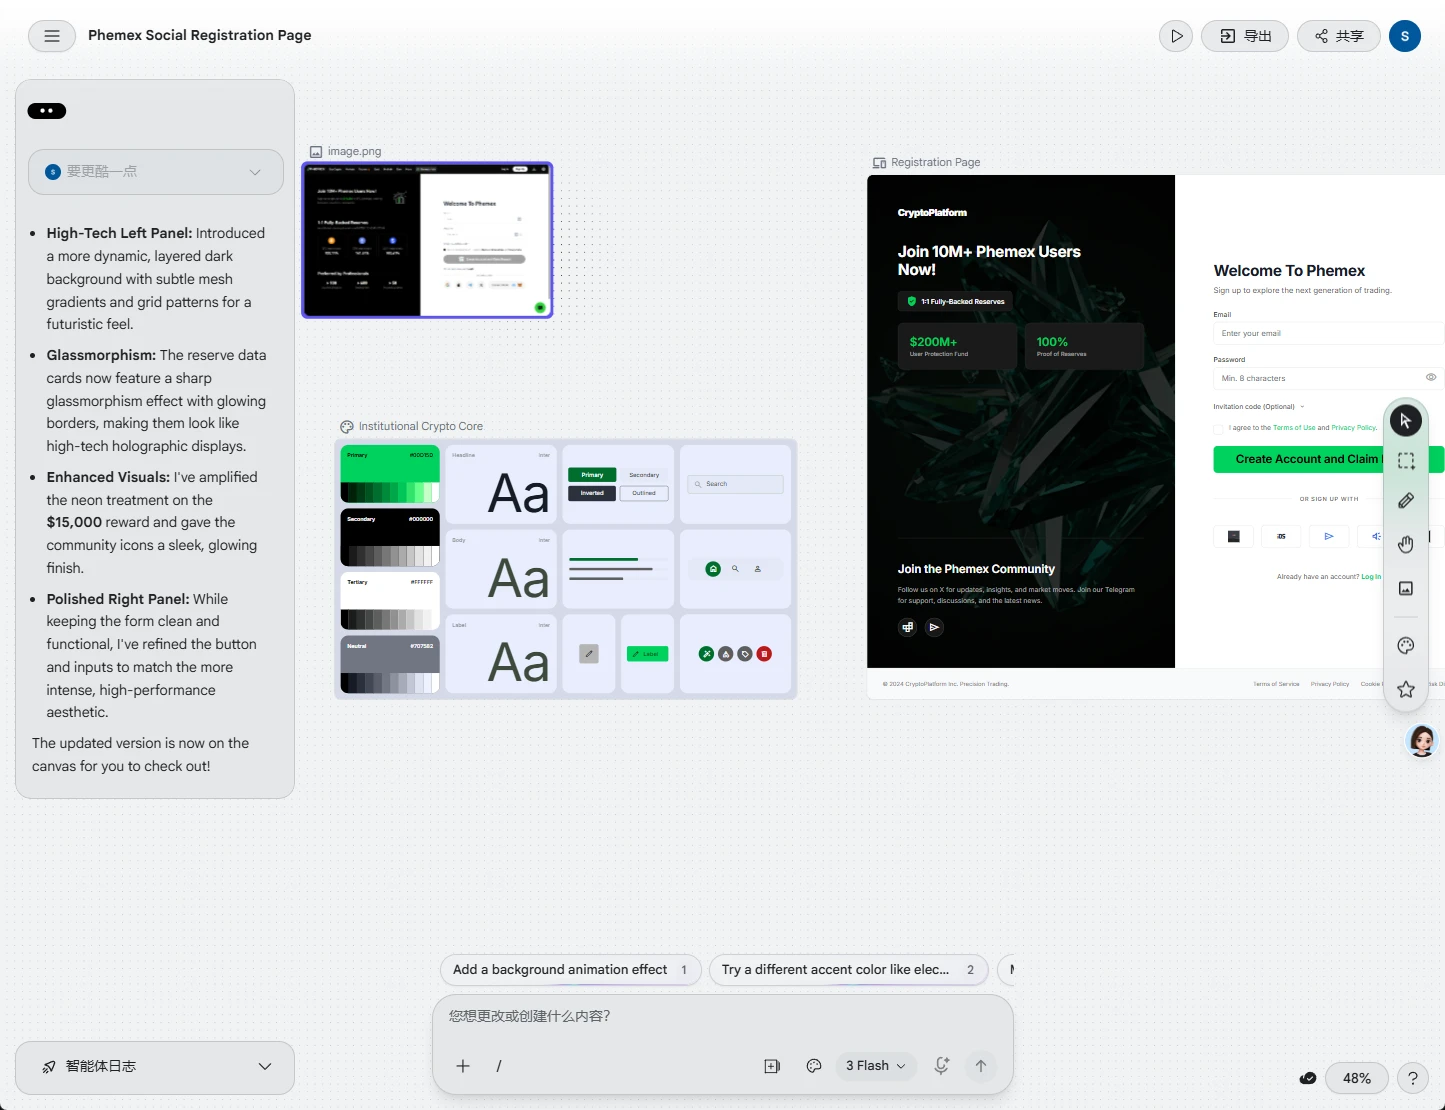Click the first dark social sign-up button
The height and width of the screenshot is (1110, 1445).
pos(1233,537)
